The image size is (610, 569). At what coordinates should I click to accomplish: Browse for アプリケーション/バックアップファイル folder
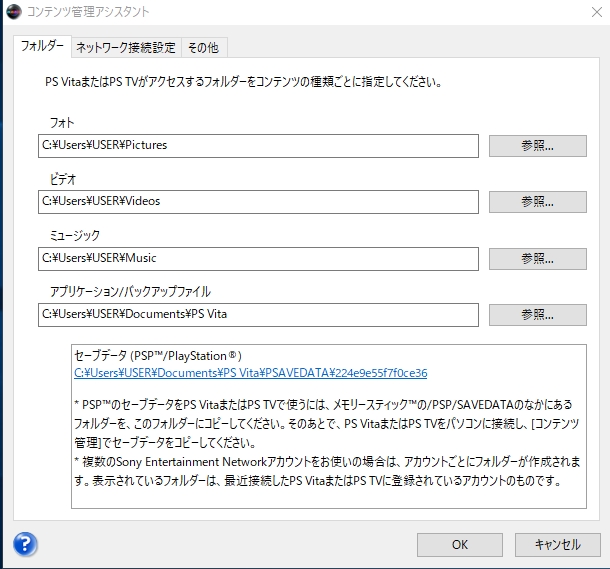(x=538, y=315)
